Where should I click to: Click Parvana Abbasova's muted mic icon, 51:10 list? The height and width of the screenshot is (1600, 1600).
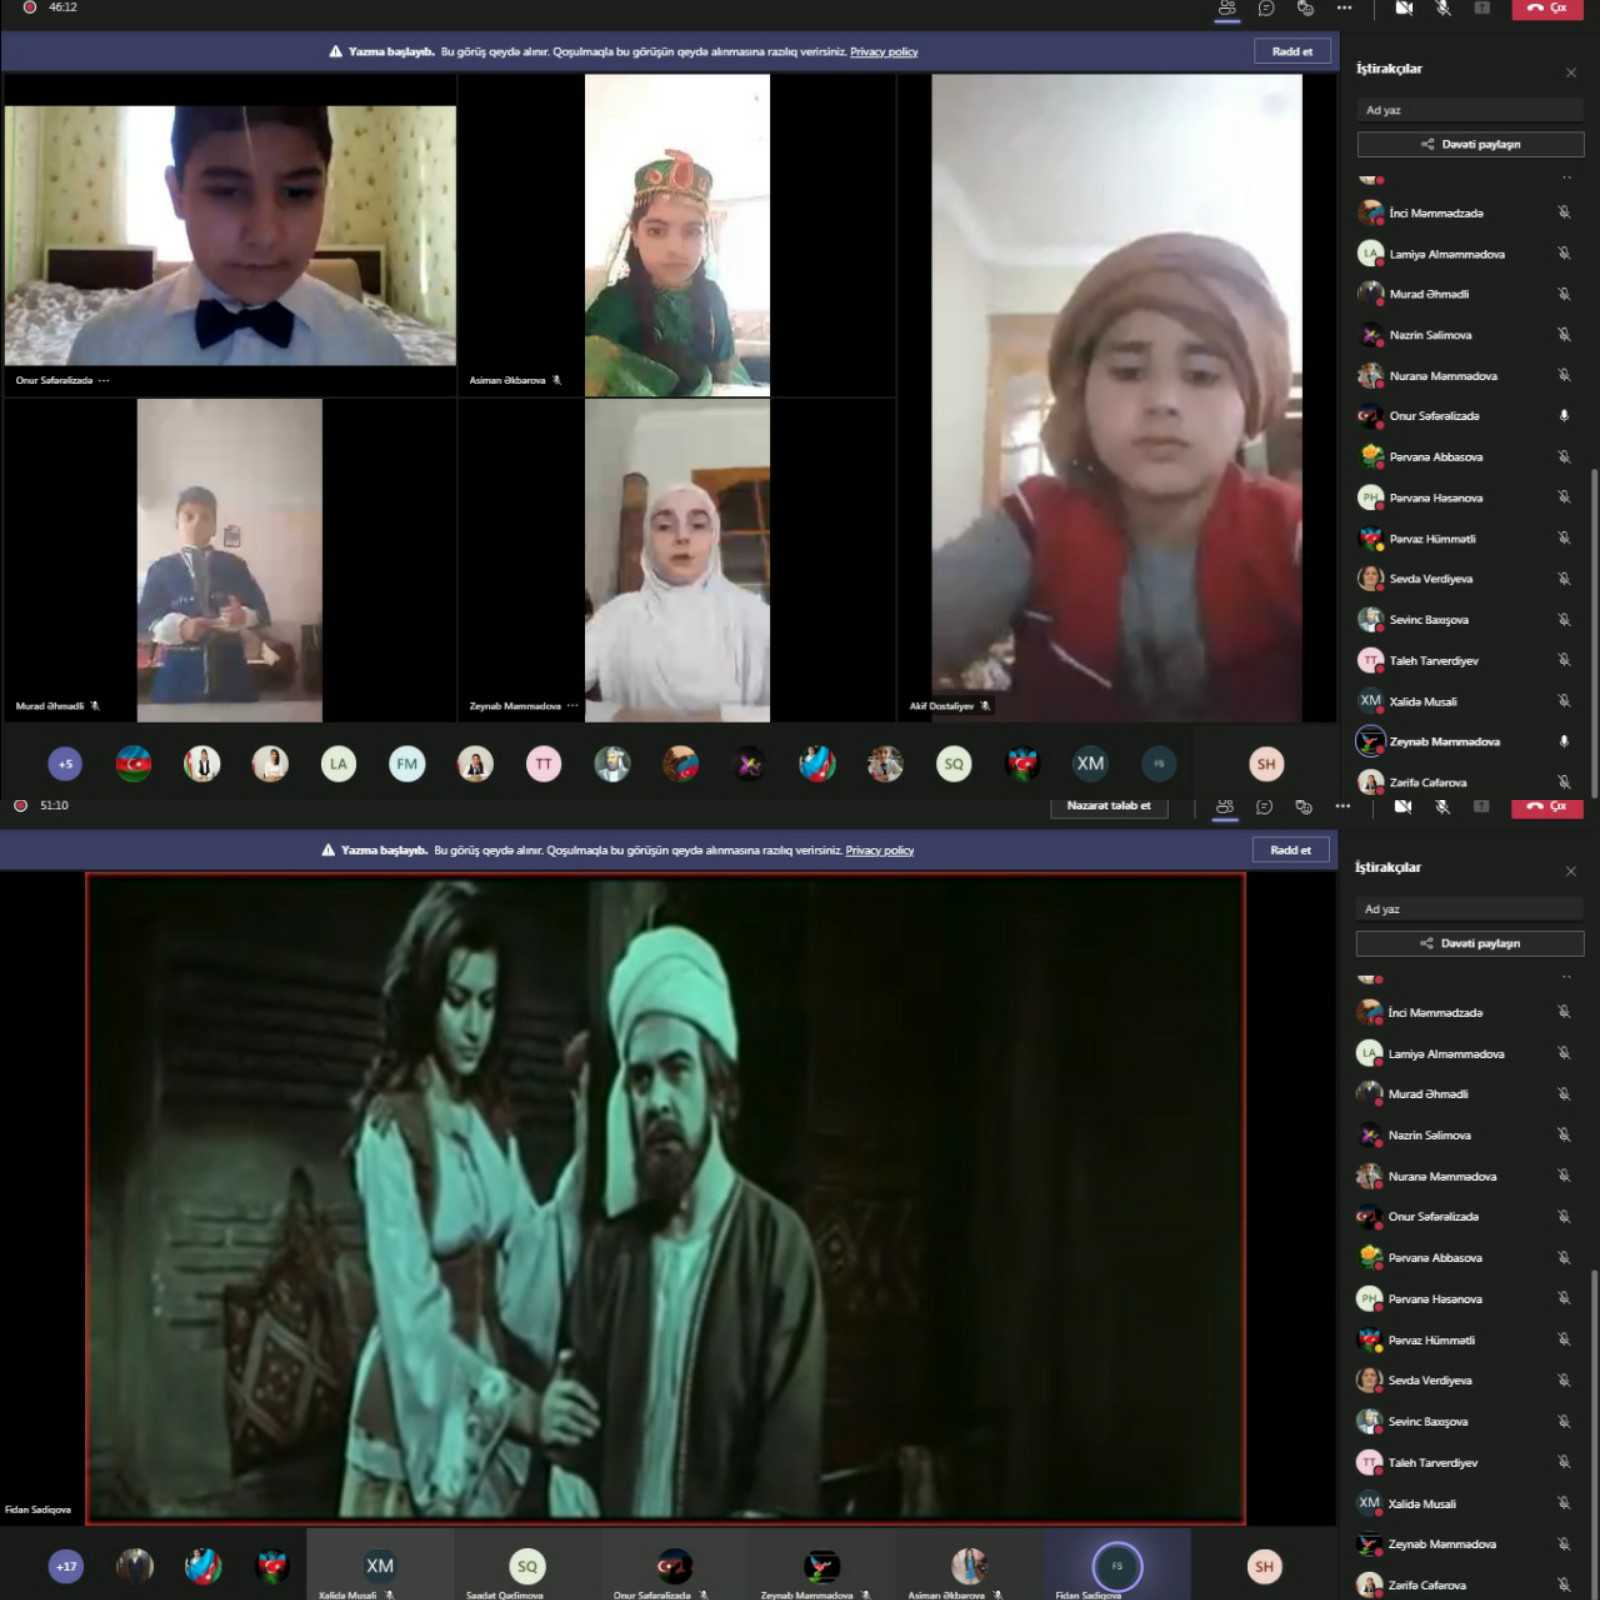coord(1564,1258)
